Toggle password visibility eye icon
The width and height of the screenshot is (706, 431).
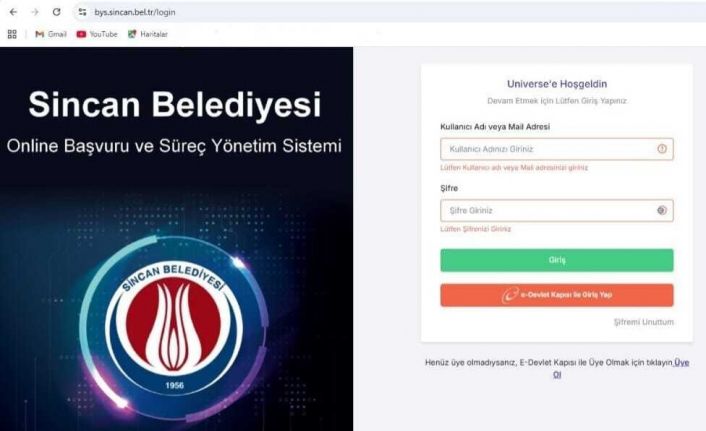tap(661, 210)
